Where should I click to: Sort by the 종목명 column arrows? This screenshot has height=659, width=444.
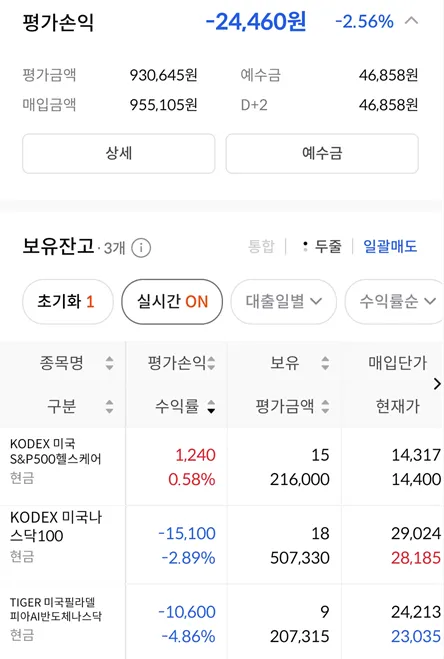pos(109,363)
